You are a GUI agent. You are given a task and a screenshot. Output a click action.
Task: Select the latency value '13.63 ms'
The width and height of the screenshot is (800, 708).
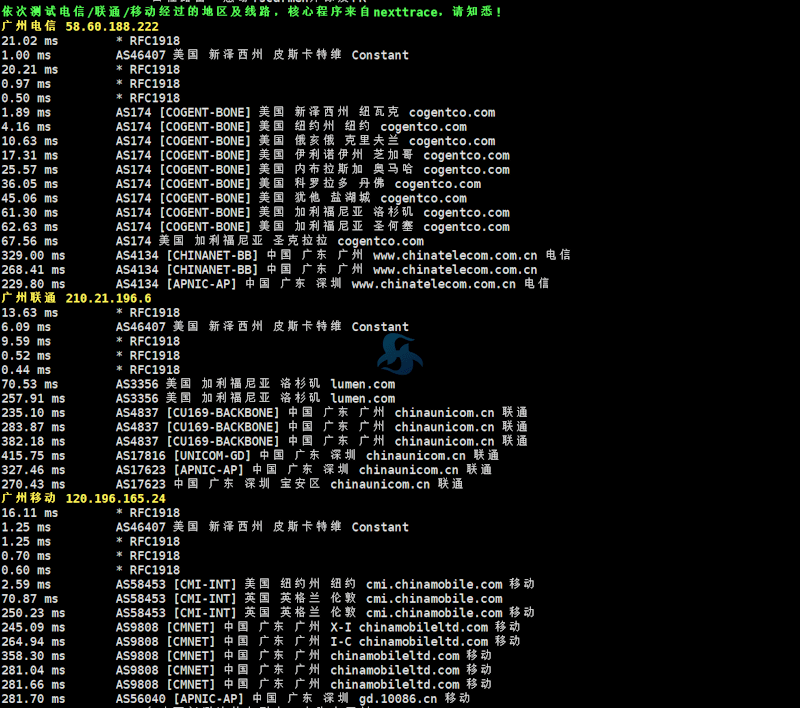pyautogui.click(x=30, y=313)
